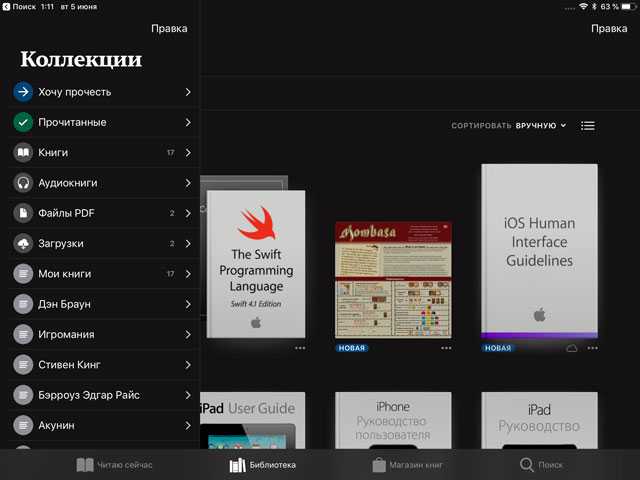Expand the Хочу прочесть collection chevron

(188, 92)
